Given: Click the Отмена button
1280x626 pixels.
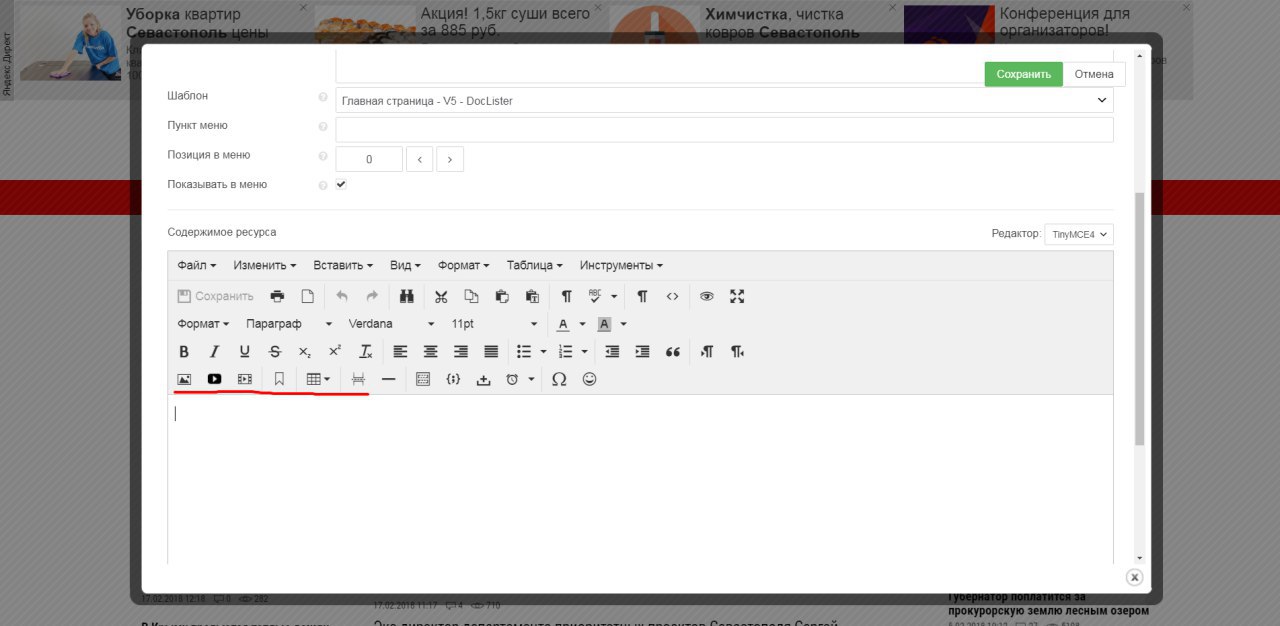Looking at the screenshot, I should [x=1094, y=74].
